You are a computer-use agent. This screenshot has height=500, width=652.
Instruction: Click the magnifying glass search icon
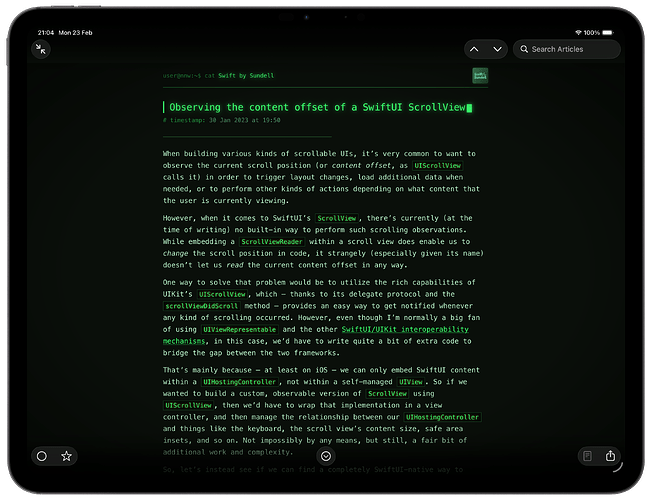pyautogui.click(x=524, y=49)
